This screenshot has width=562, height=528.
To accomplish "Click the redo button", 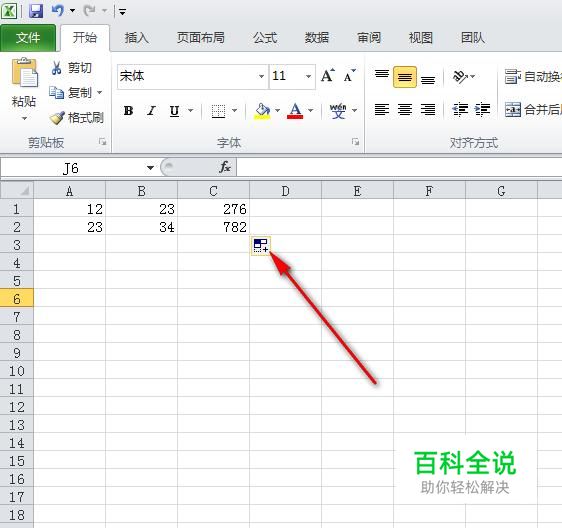I will tap(89, 11).
